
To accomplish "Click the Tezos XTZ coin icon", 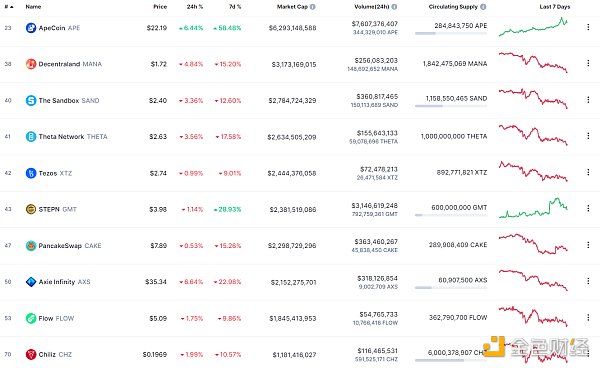I will pyautogui.click(x=31, y=173).
